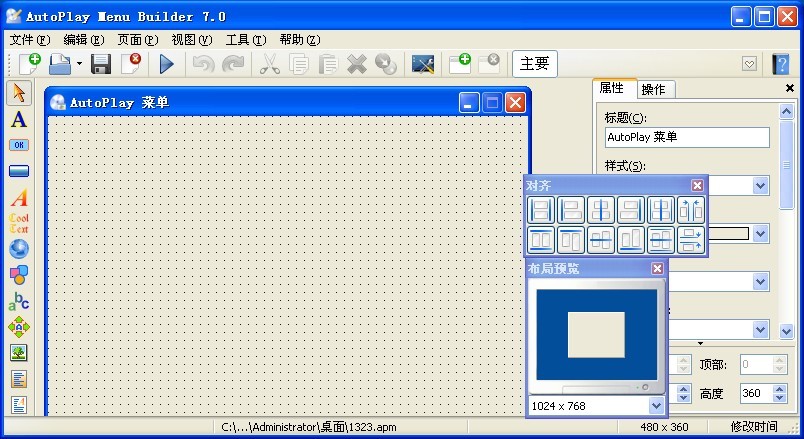Click the 标题 title input field
This screenshot has height=439, width=804.
pyautogui.click(x=686, y=138)
